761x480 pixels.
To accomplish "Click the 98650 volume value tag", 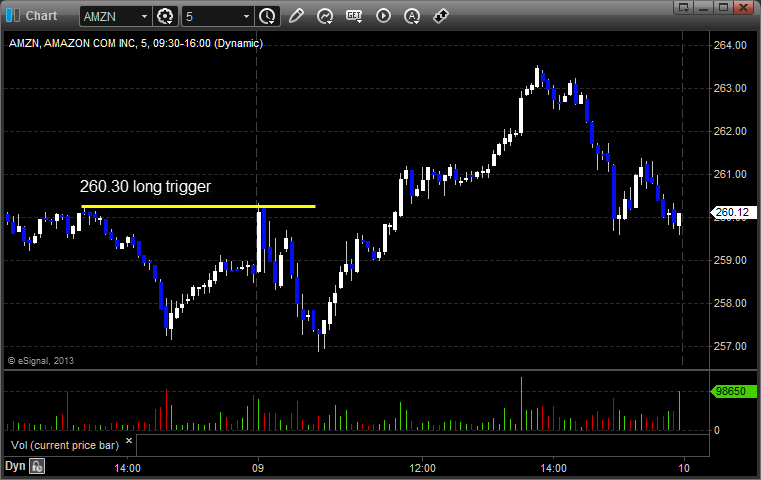I will click(733, 391).
